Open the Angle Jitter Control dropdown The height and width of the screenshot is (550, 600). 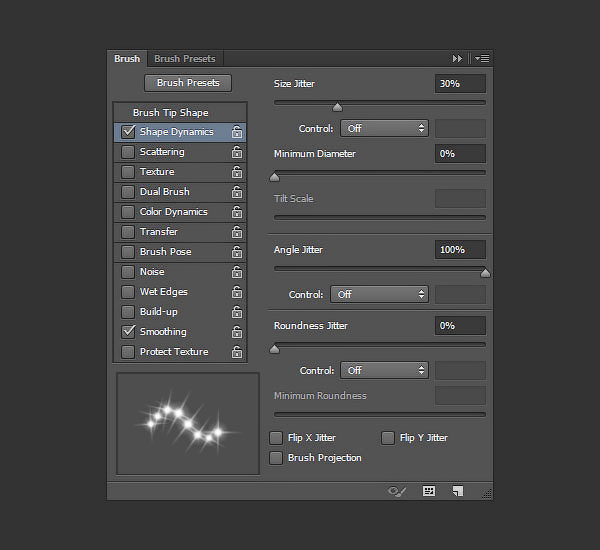(379, 295)
